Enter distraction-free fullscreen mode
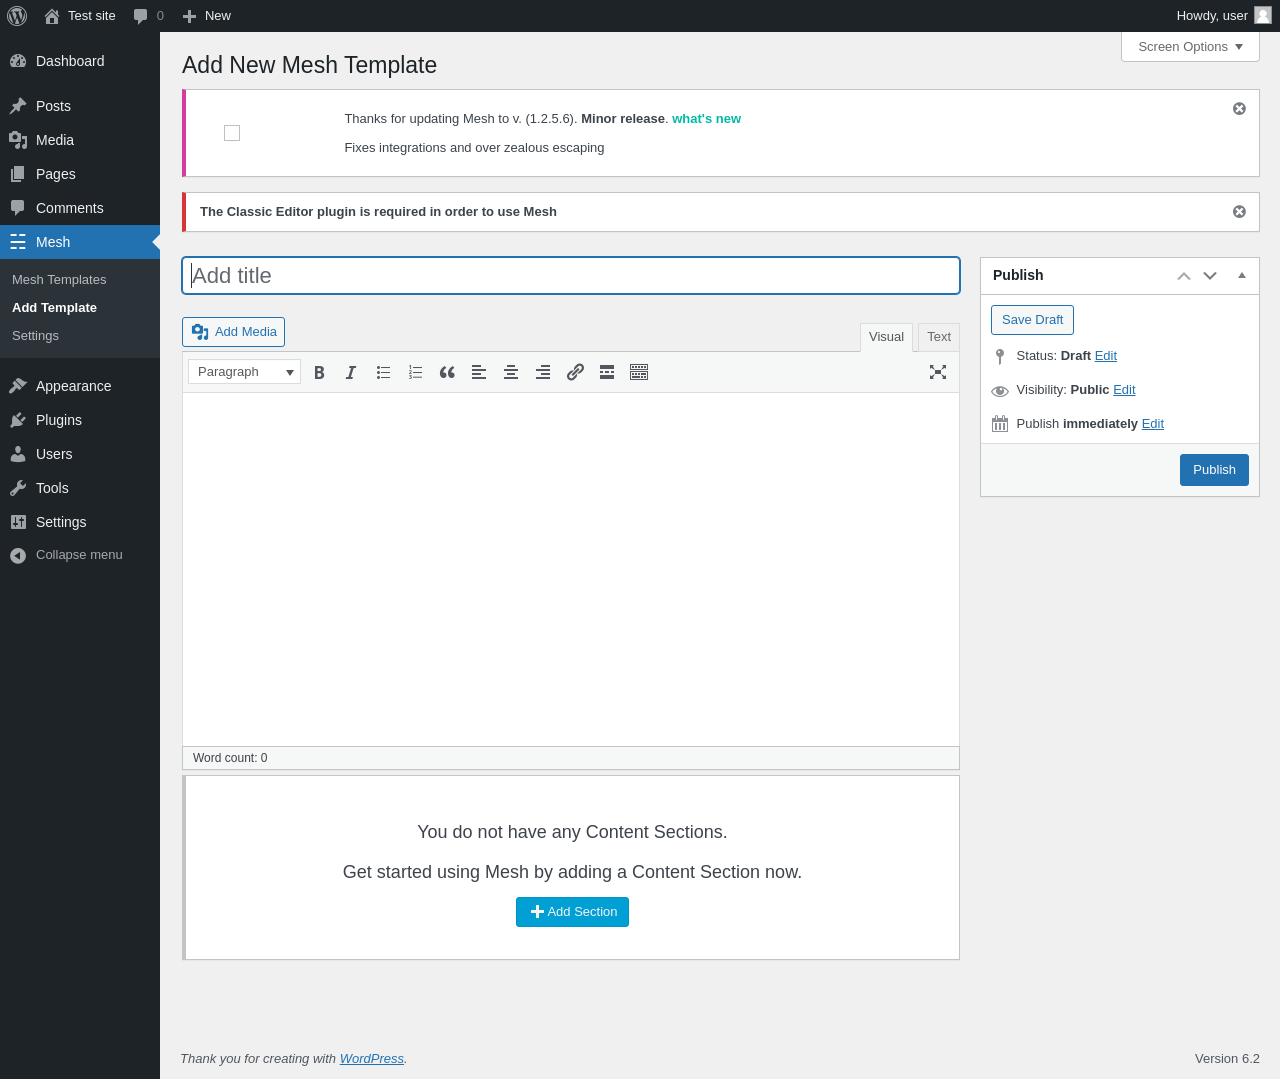The width and height of the screenshot is (1280, 1079). (x=938, y=372)
